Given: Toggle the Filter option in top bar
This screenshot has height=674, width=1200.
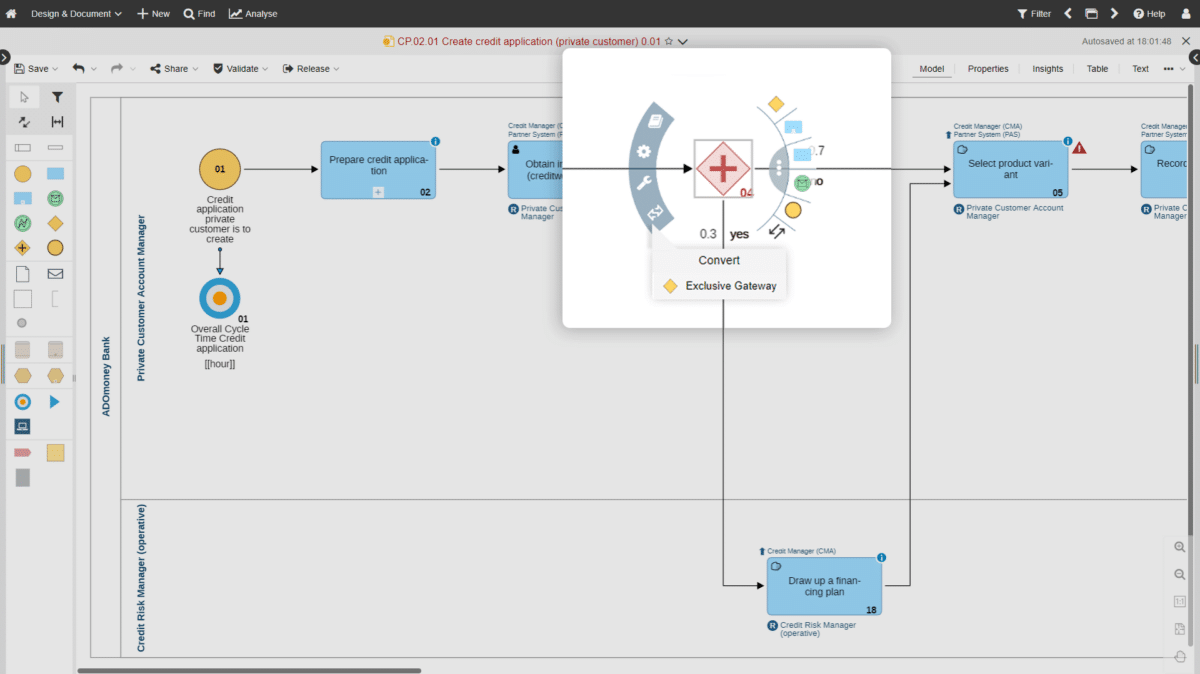Looking at the screenshot, I should (x=1034, y=14).
